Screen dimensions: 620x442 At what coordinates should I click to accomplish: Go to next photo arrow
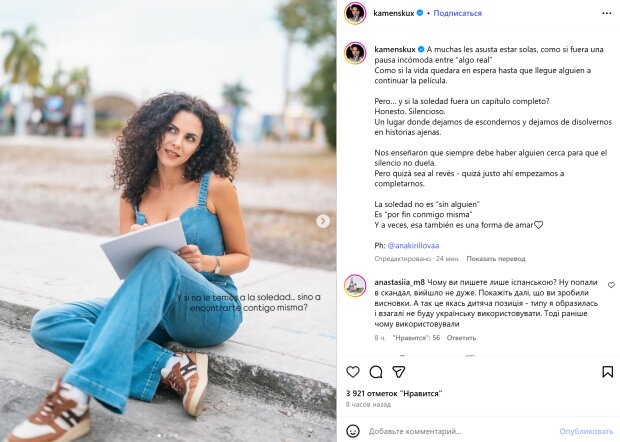click(323, 221)
